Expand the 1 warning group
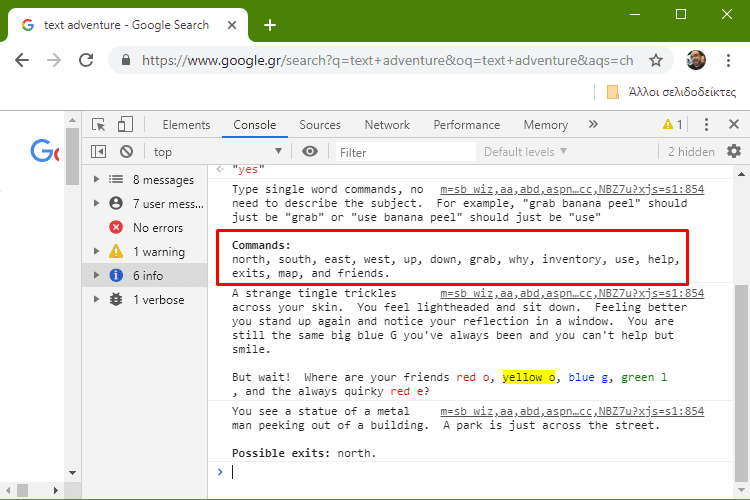The width and height of the screenshot is (750, 500). pos(96,251)
